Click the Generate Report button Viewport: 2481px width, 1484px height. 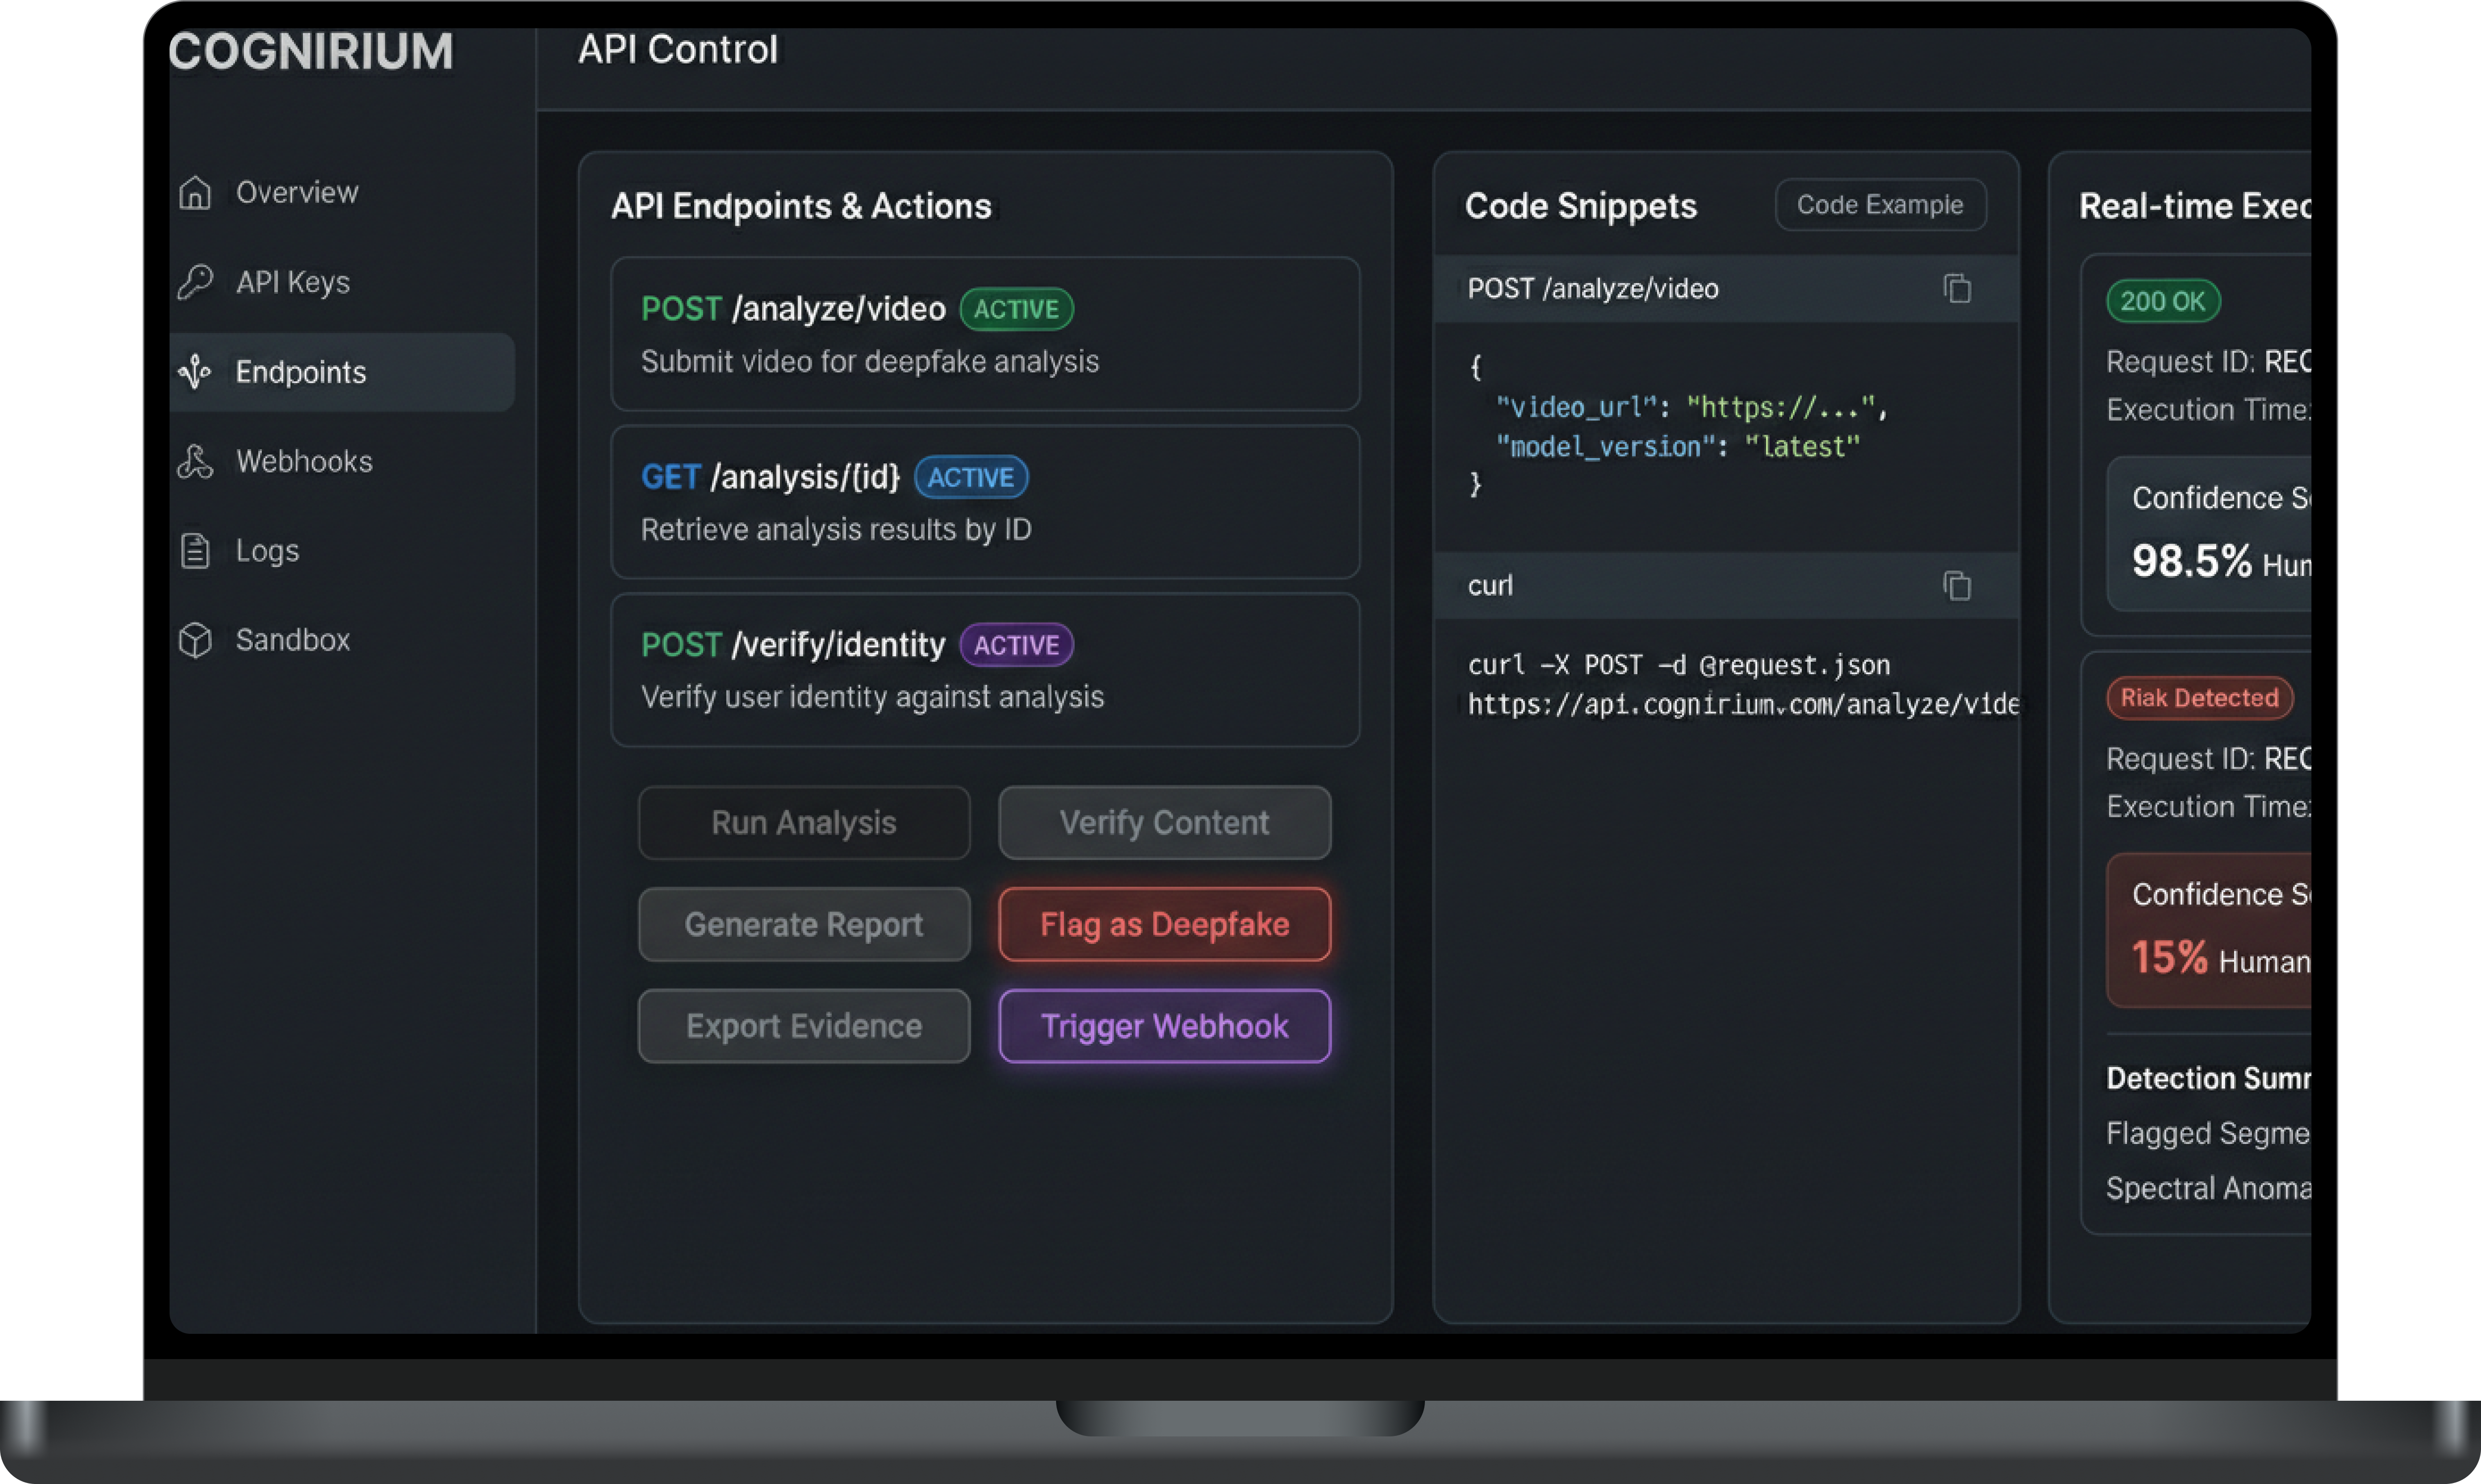pyautogui.click(x=804, y=925)
